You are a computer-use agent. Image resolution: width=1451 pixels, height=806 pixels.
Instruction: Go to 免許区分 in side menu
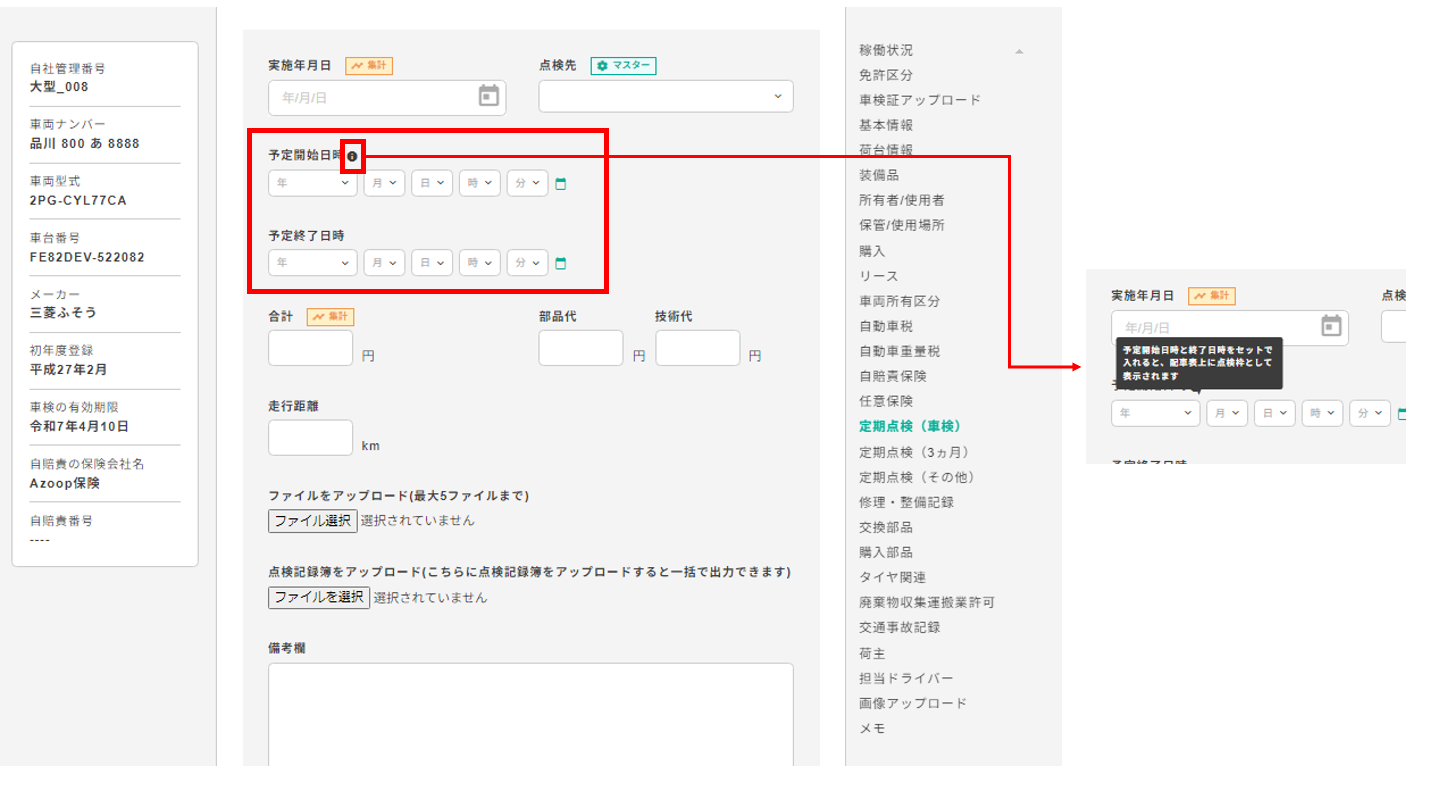click(886, 75)
